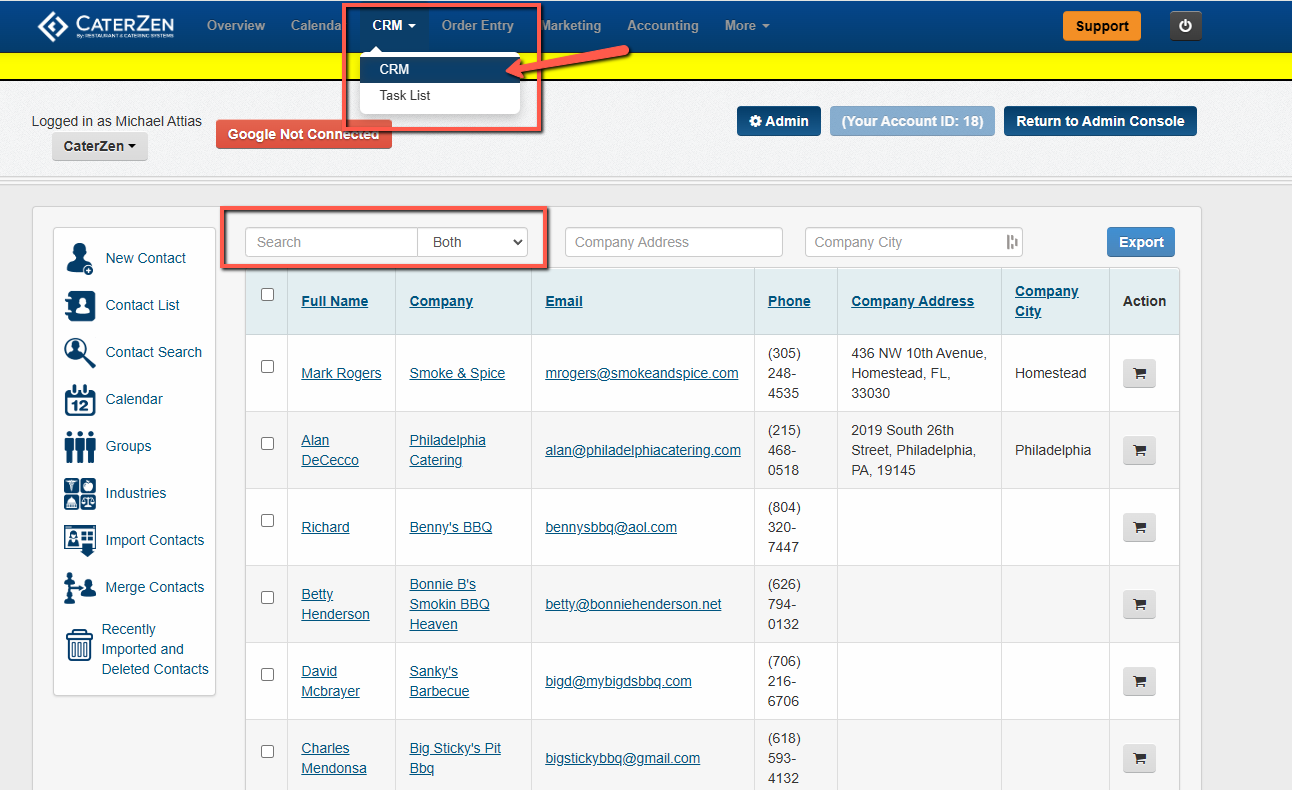Image resolution: width=1292 pixels, height=790 pixels.
Task: Click the Company Address input field
Action: 673,242
